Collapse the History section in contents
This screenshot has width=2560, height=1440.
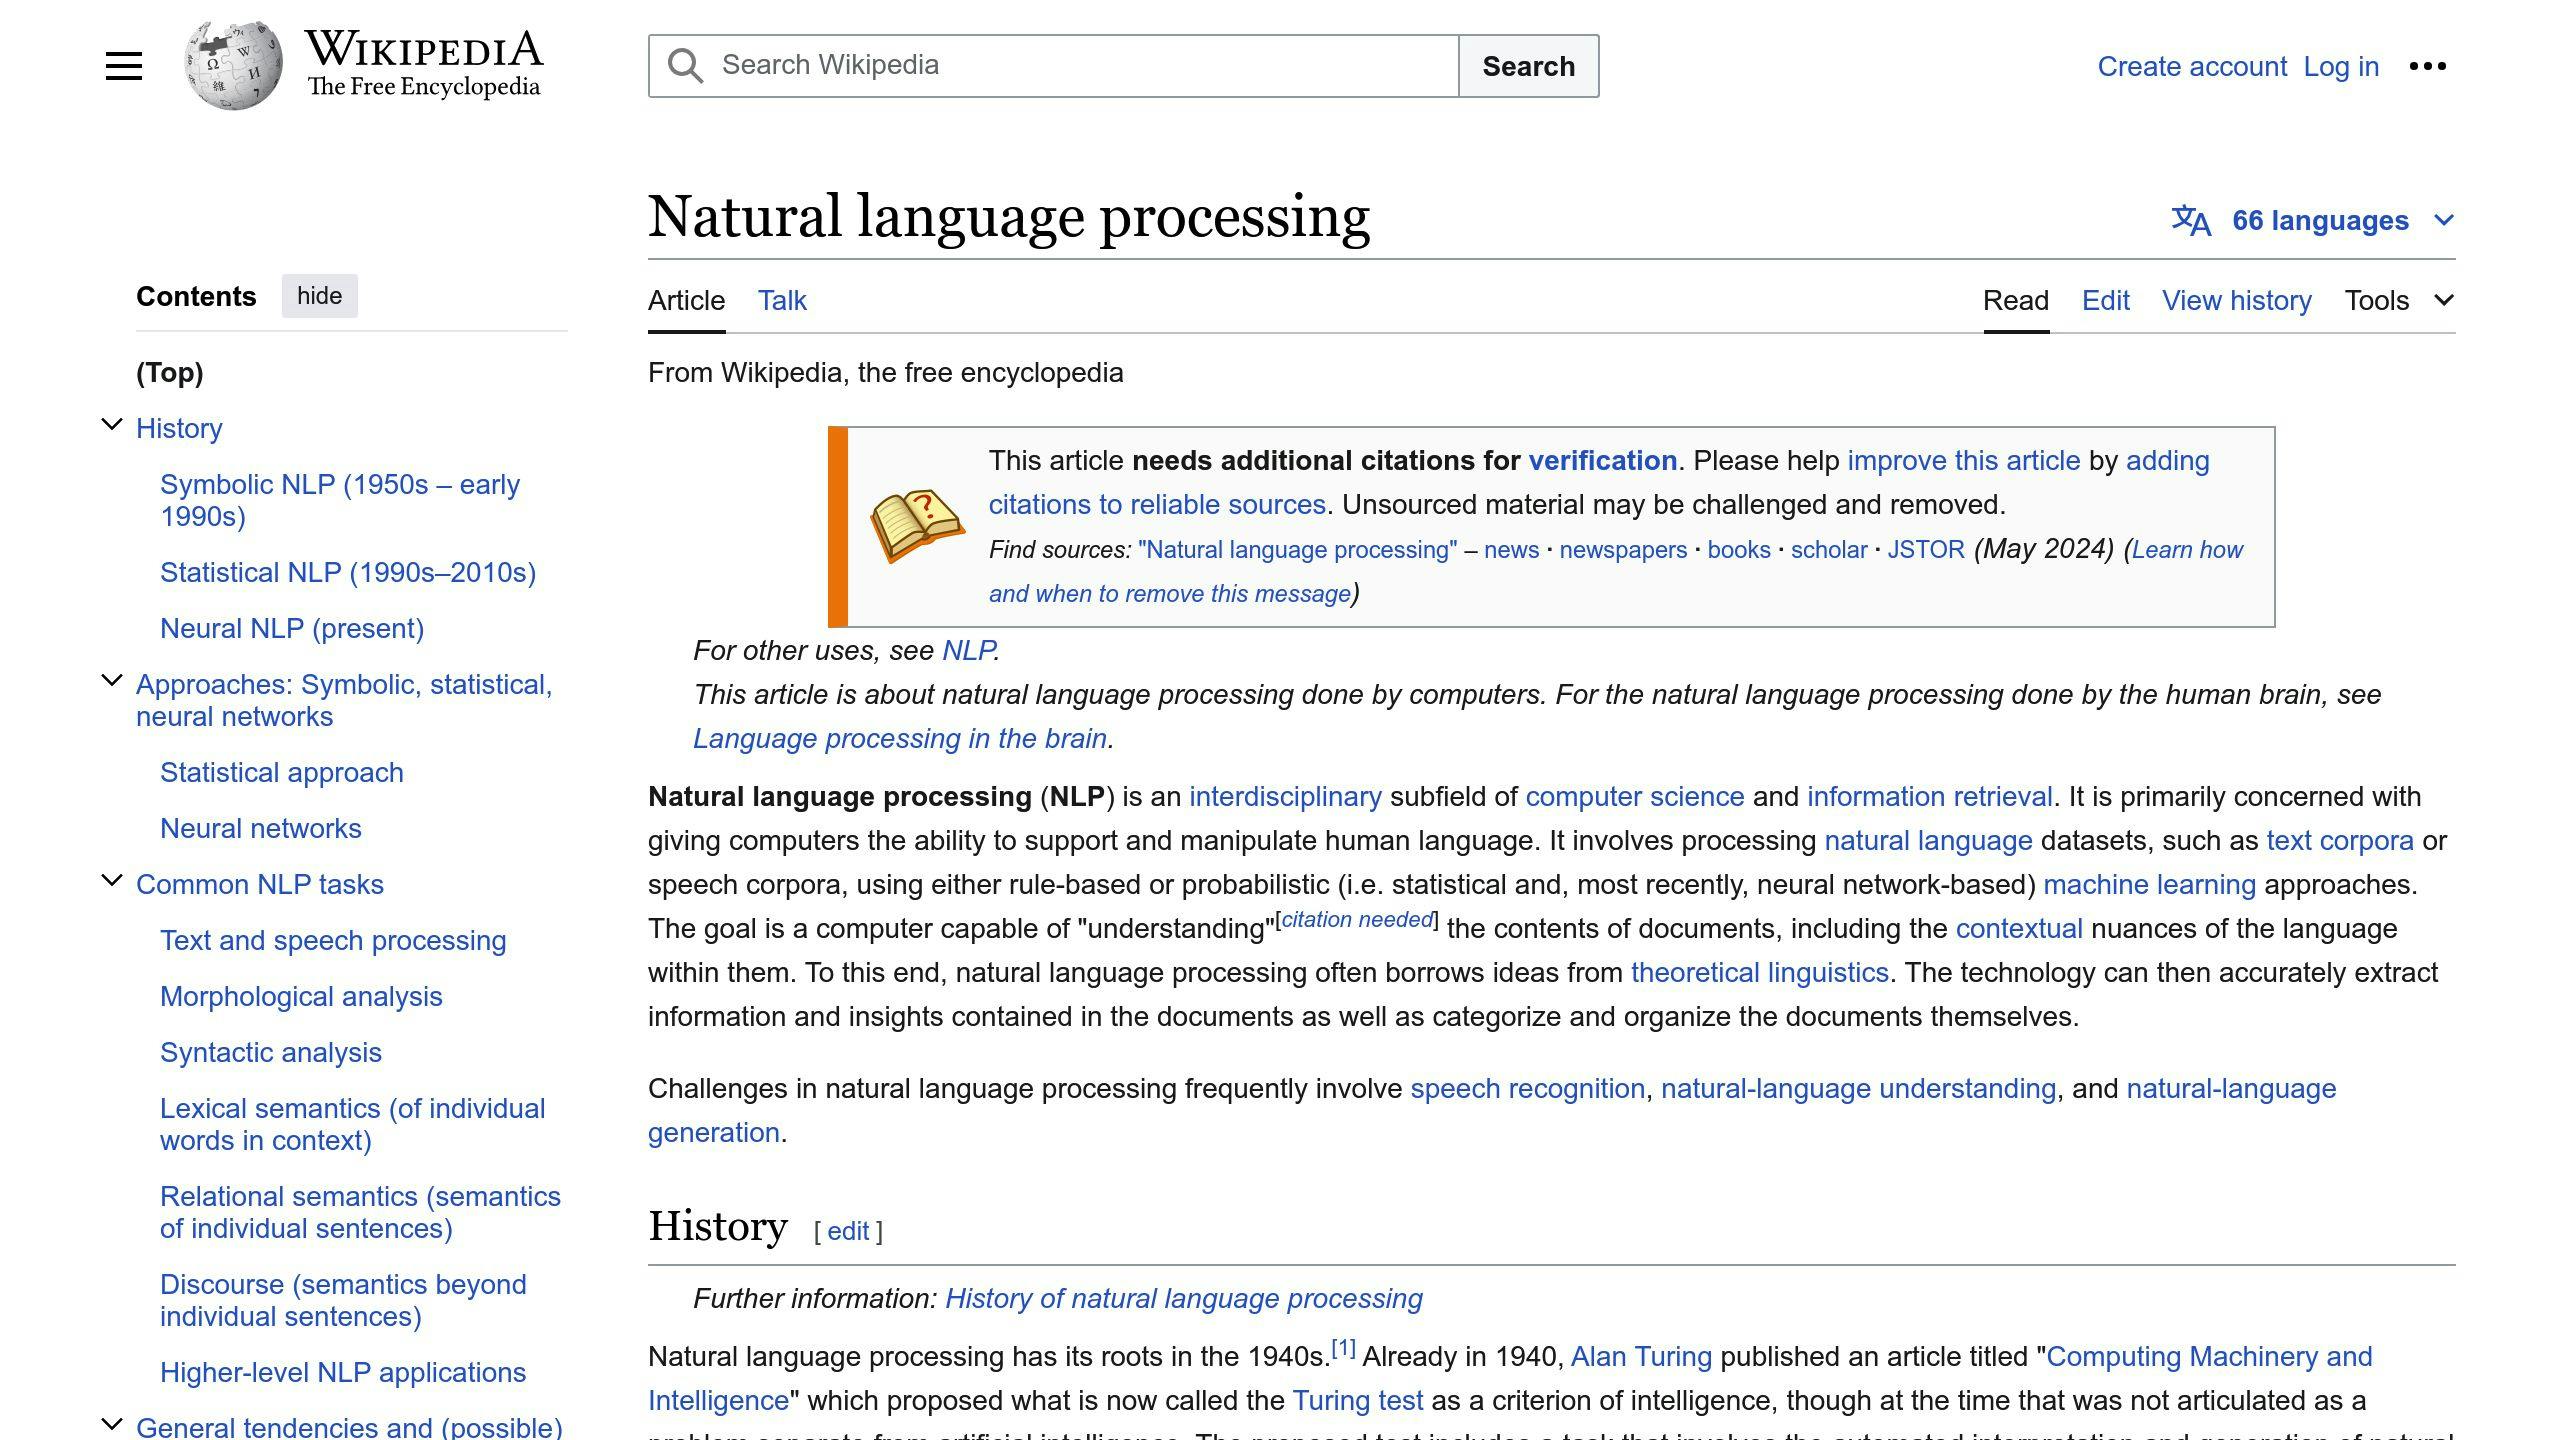click(112, 426)
